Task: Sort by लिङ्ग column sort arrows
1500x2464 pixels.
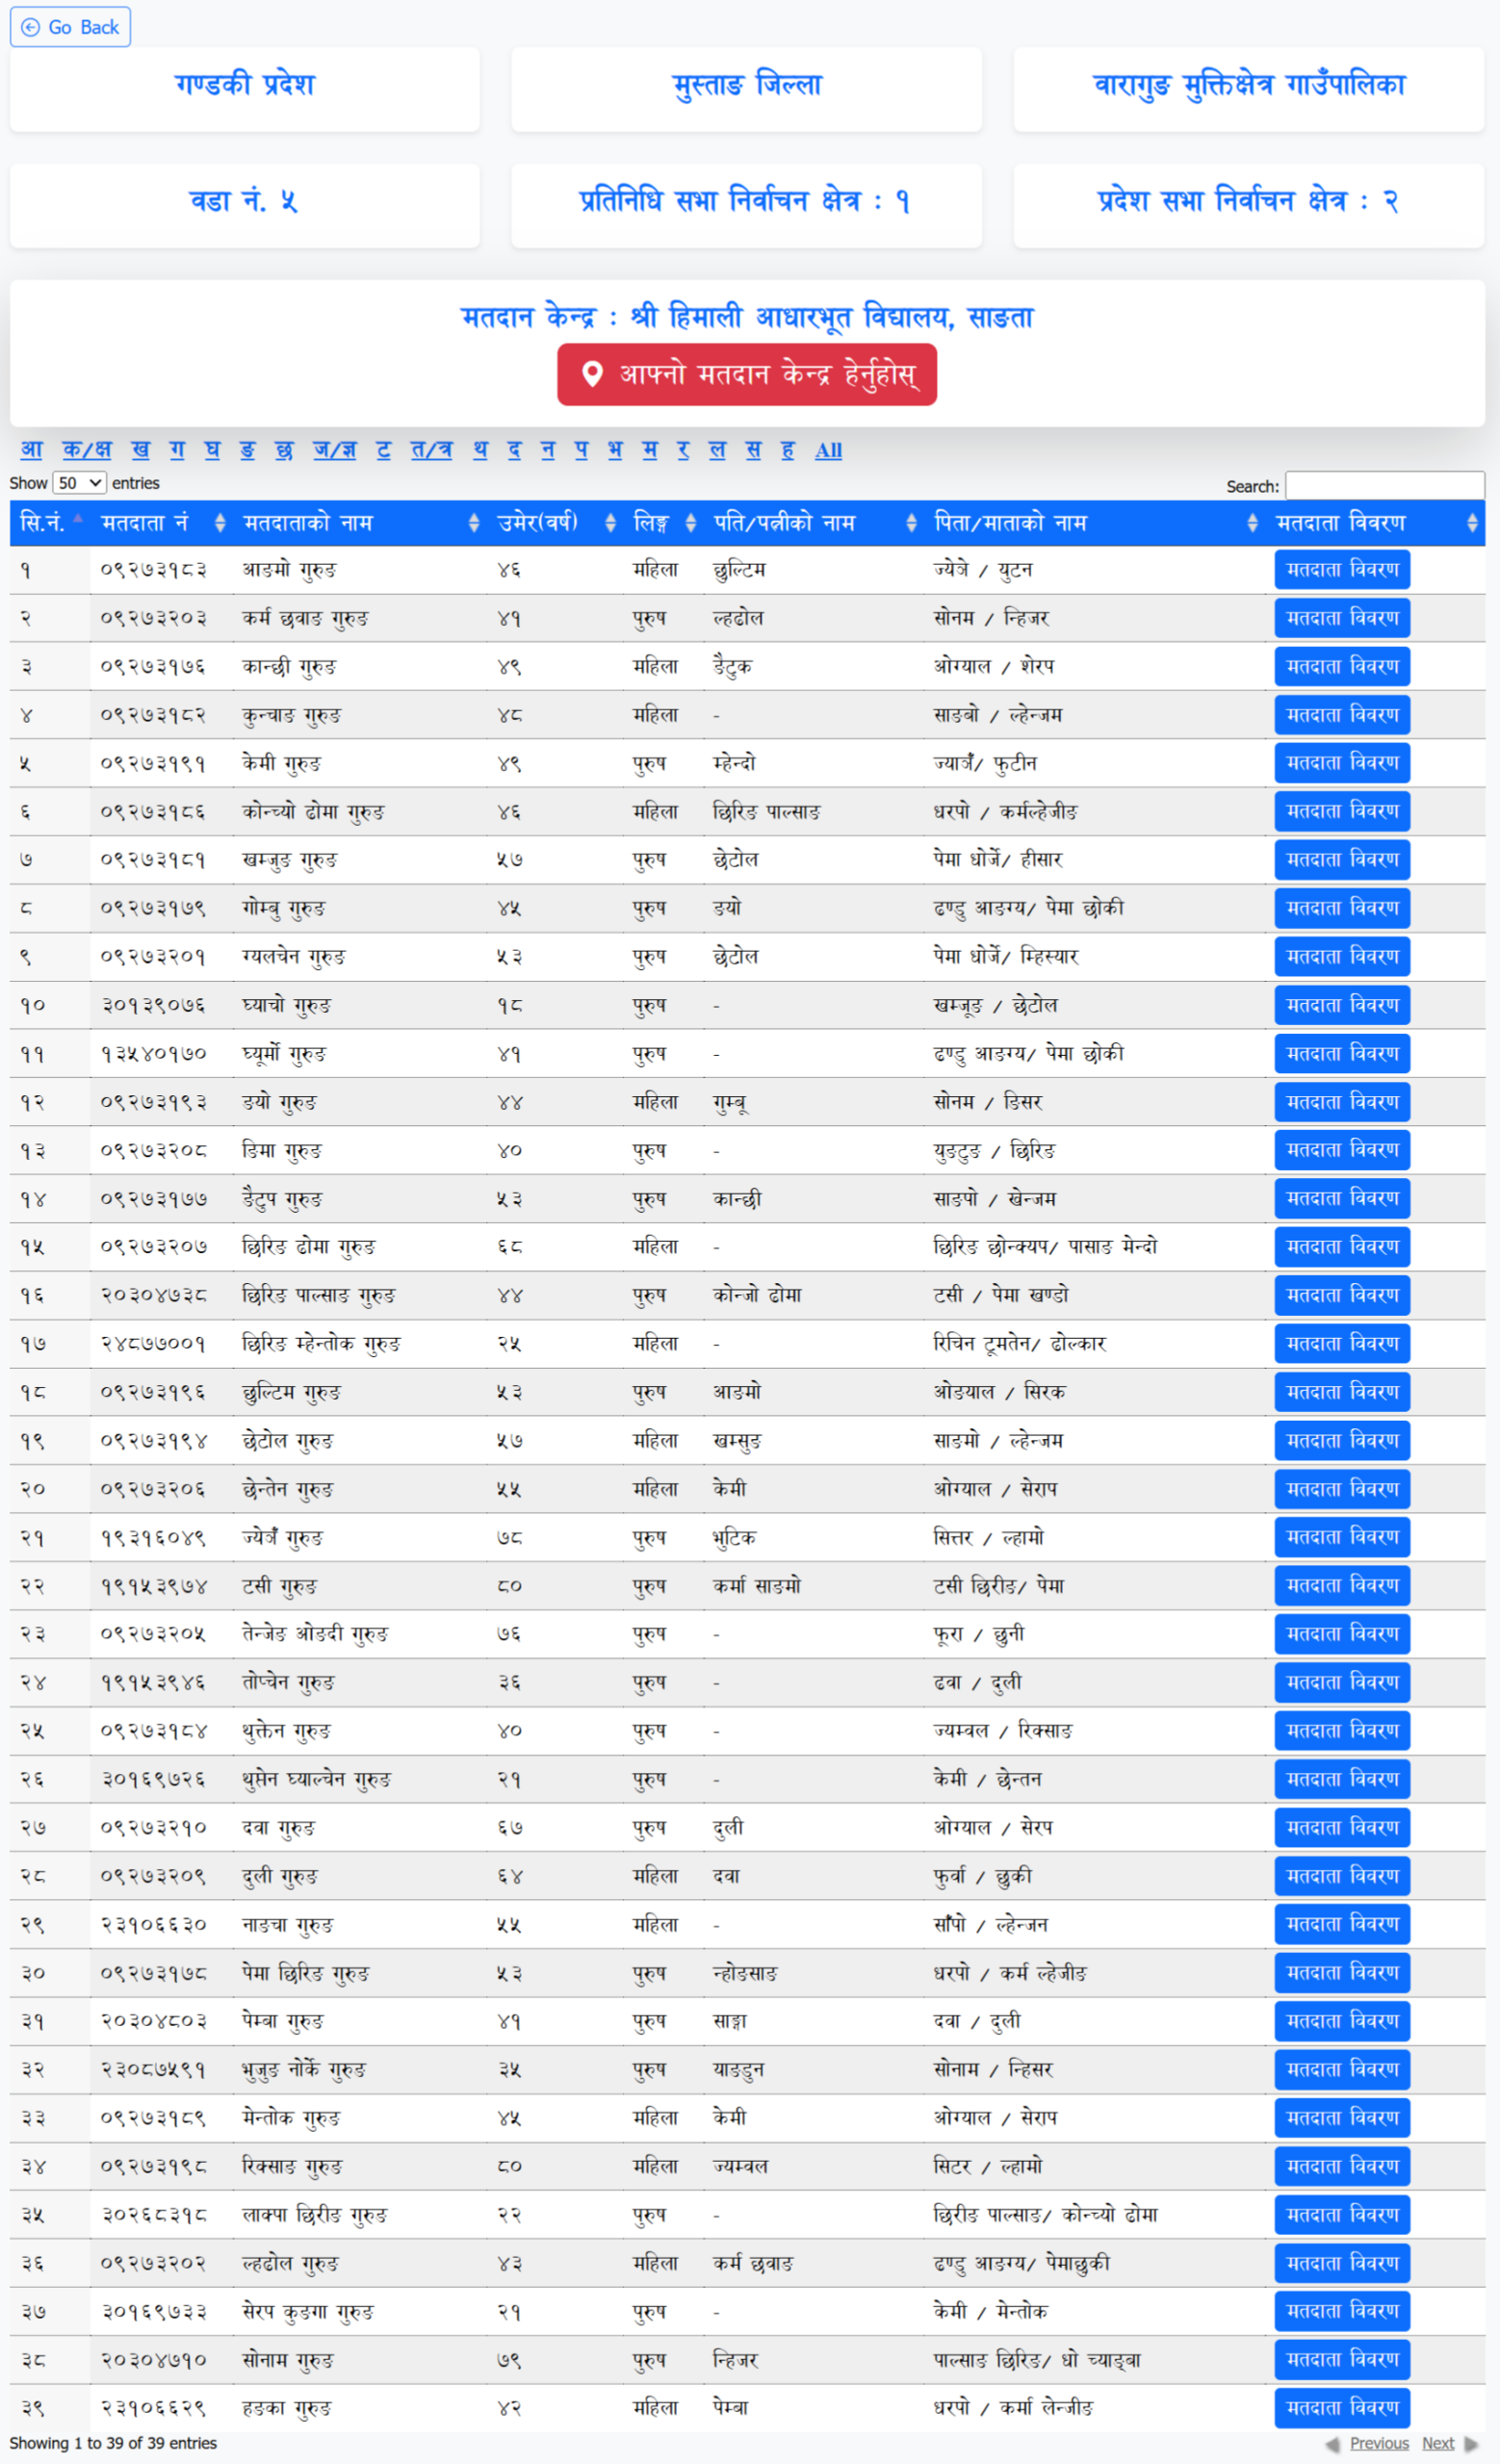Action: tap(690, 523)
